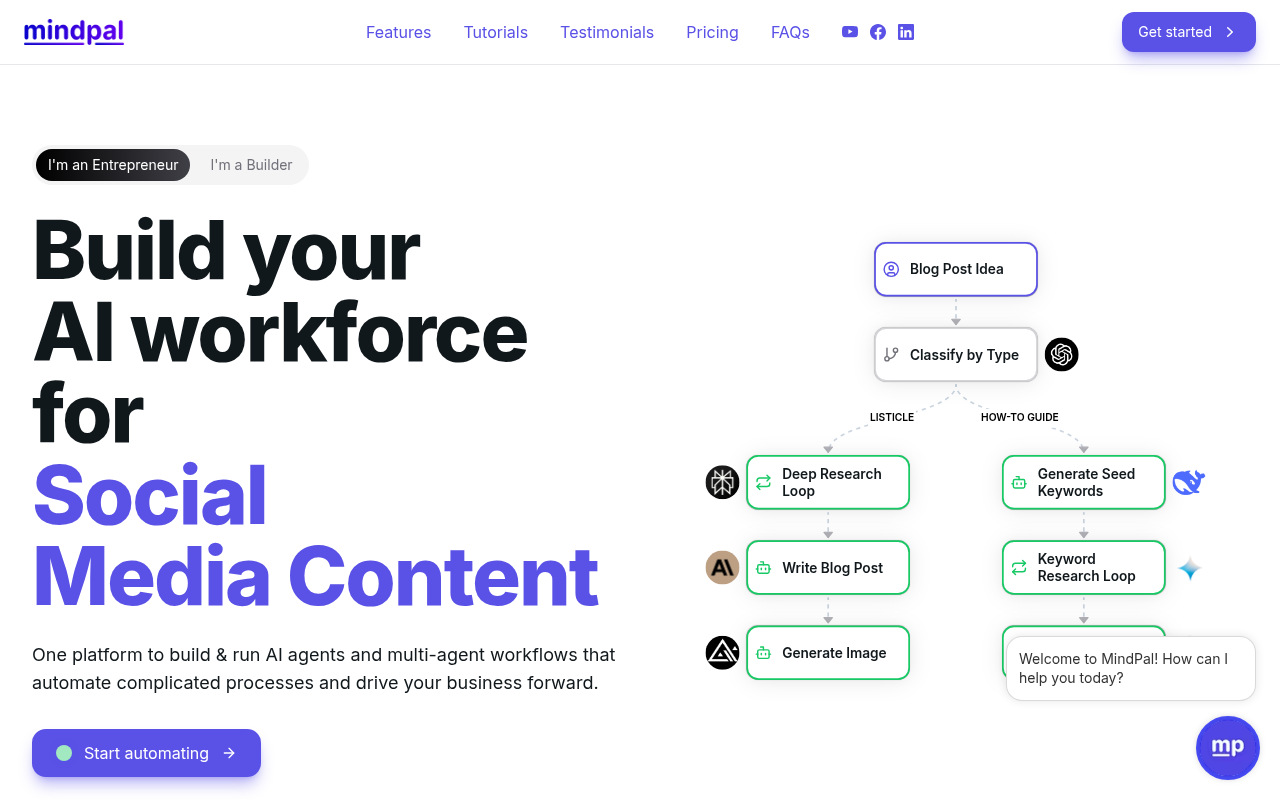Viewport: 1280px width, 800px height.
Task: Go to the Pricing section
Action: [712, 32]
